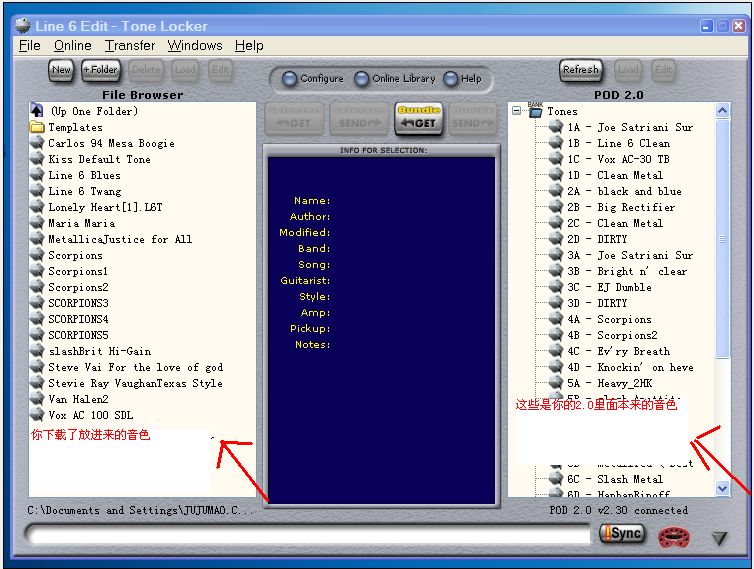Click the POD tone list scrollbar thumb
The height and width of the screenshot is (569, 754).
[x=722, y=239]
